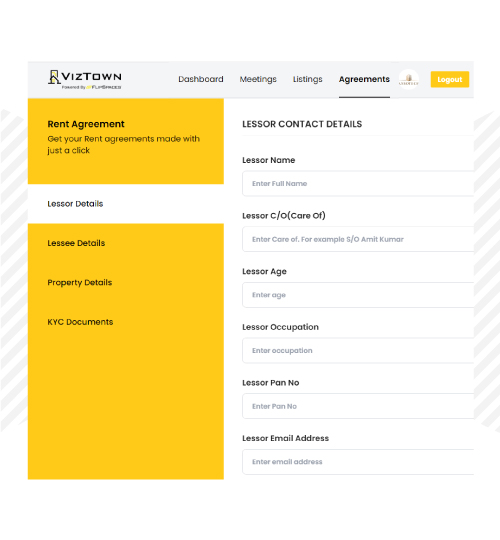This screenshot has height=540, width=500.
Task: Click the VizTown logo icon
Action: (x=54, y=77)
